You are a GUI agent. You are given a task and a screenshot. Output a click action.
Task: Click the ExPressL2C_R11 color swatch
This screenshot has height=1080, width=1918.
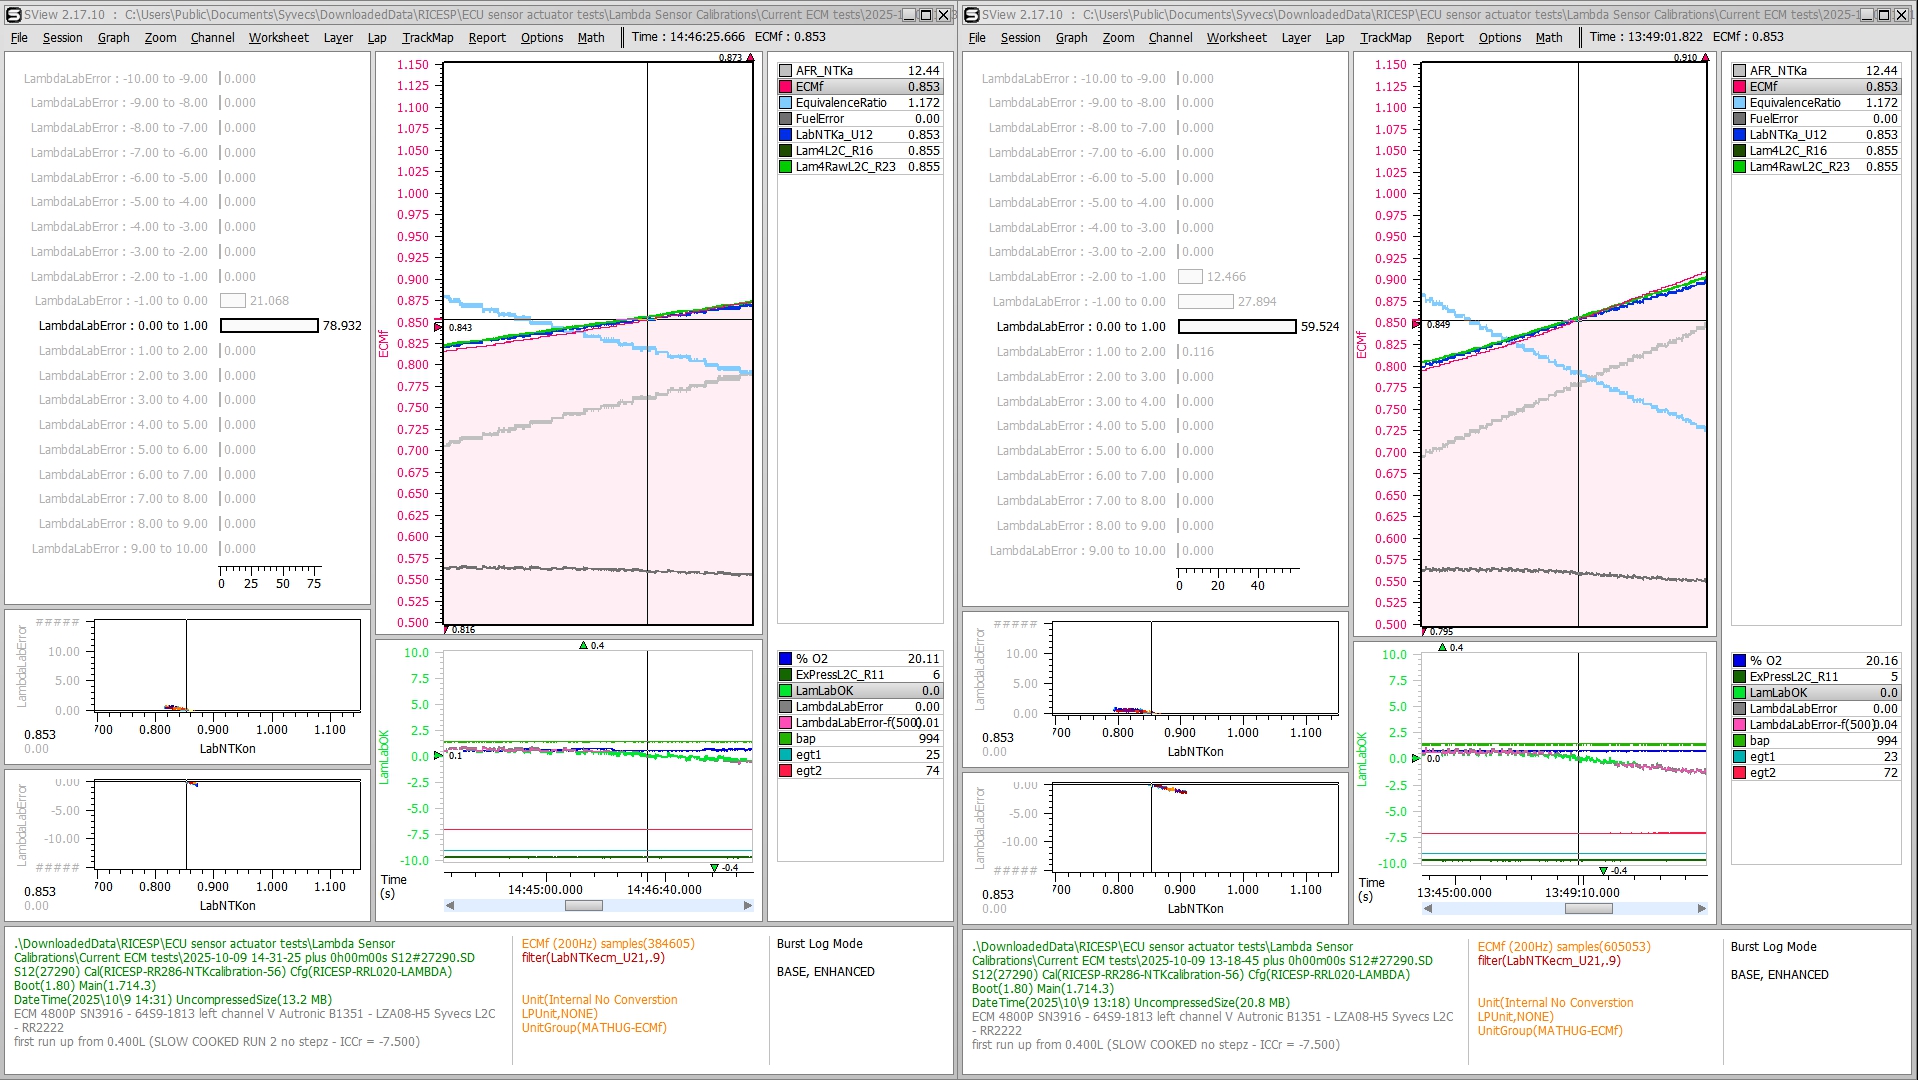[786, 674]
